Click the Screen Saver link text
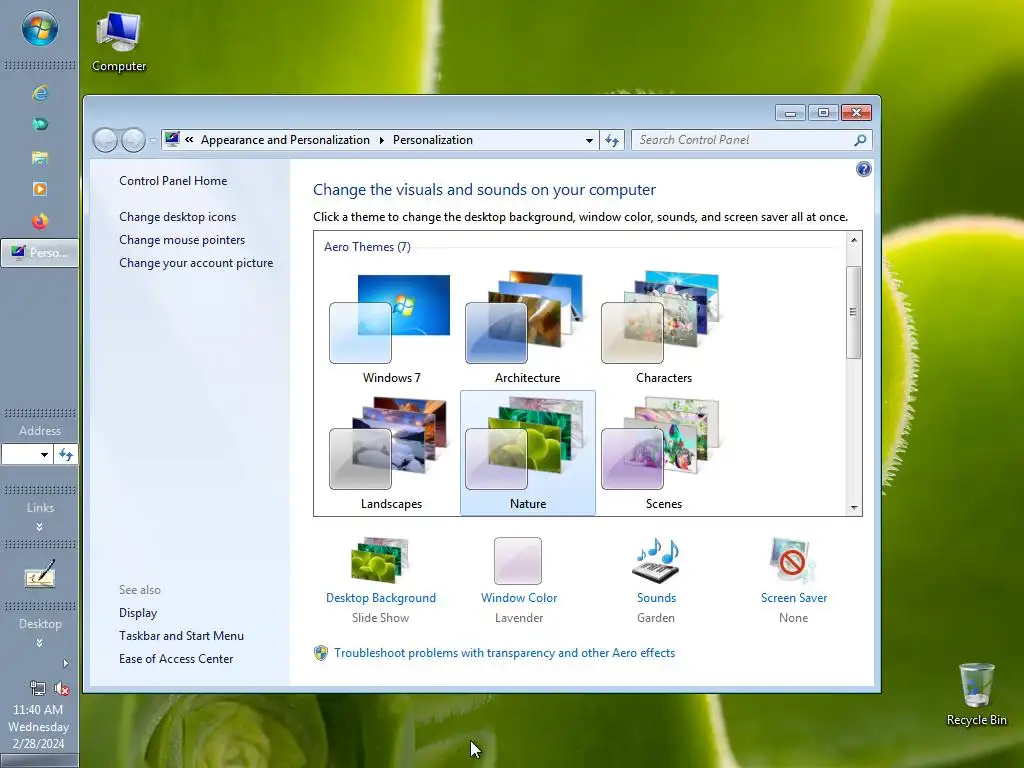 793,598
